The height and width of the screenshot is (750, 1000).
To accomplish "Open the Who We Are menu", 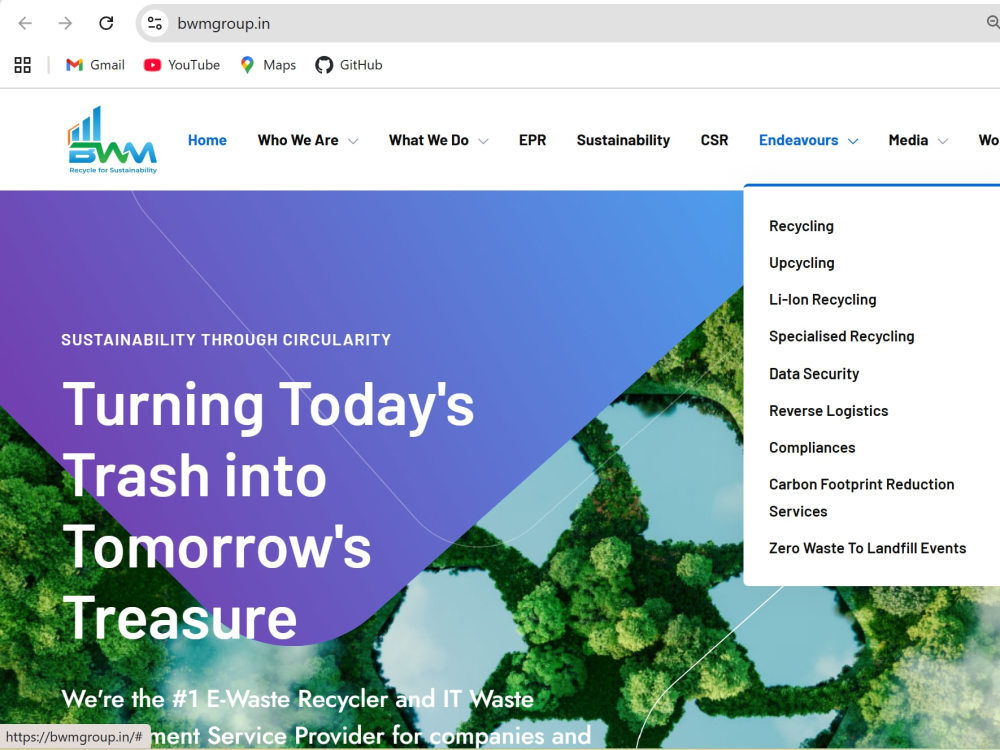I will click(x=298, y=140).
